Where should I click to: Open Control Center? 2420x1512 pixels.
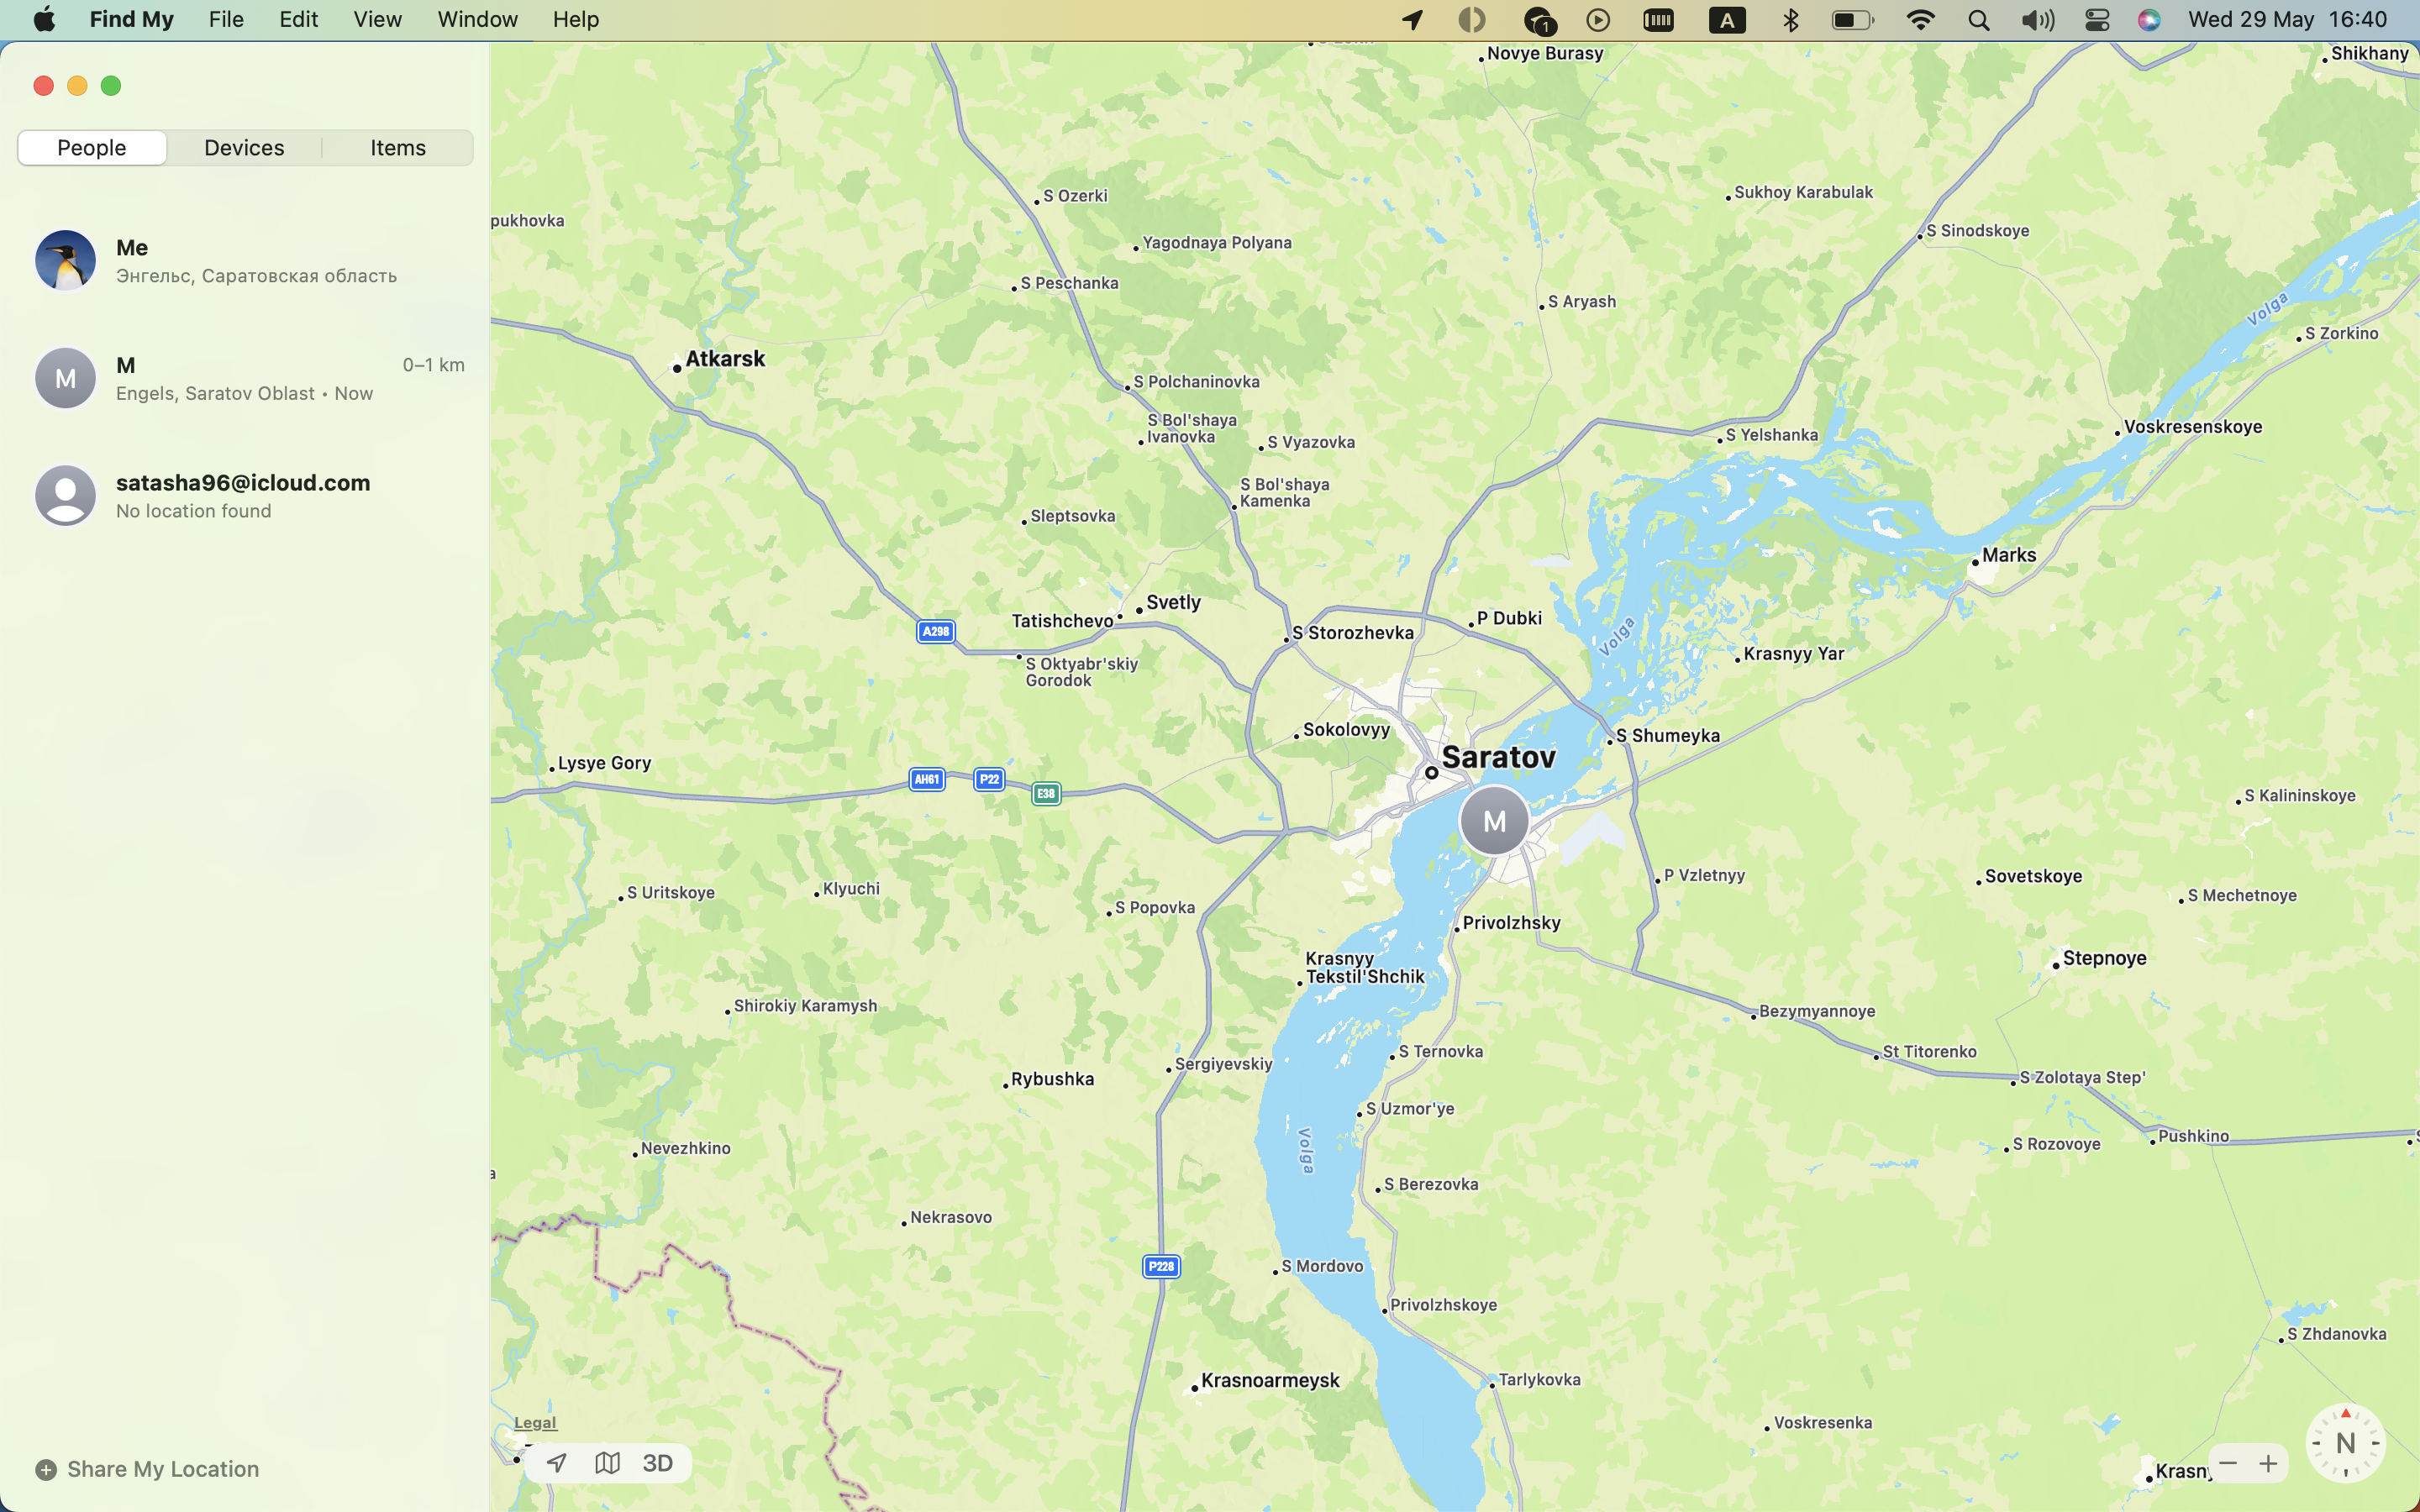click(2097, 19)
